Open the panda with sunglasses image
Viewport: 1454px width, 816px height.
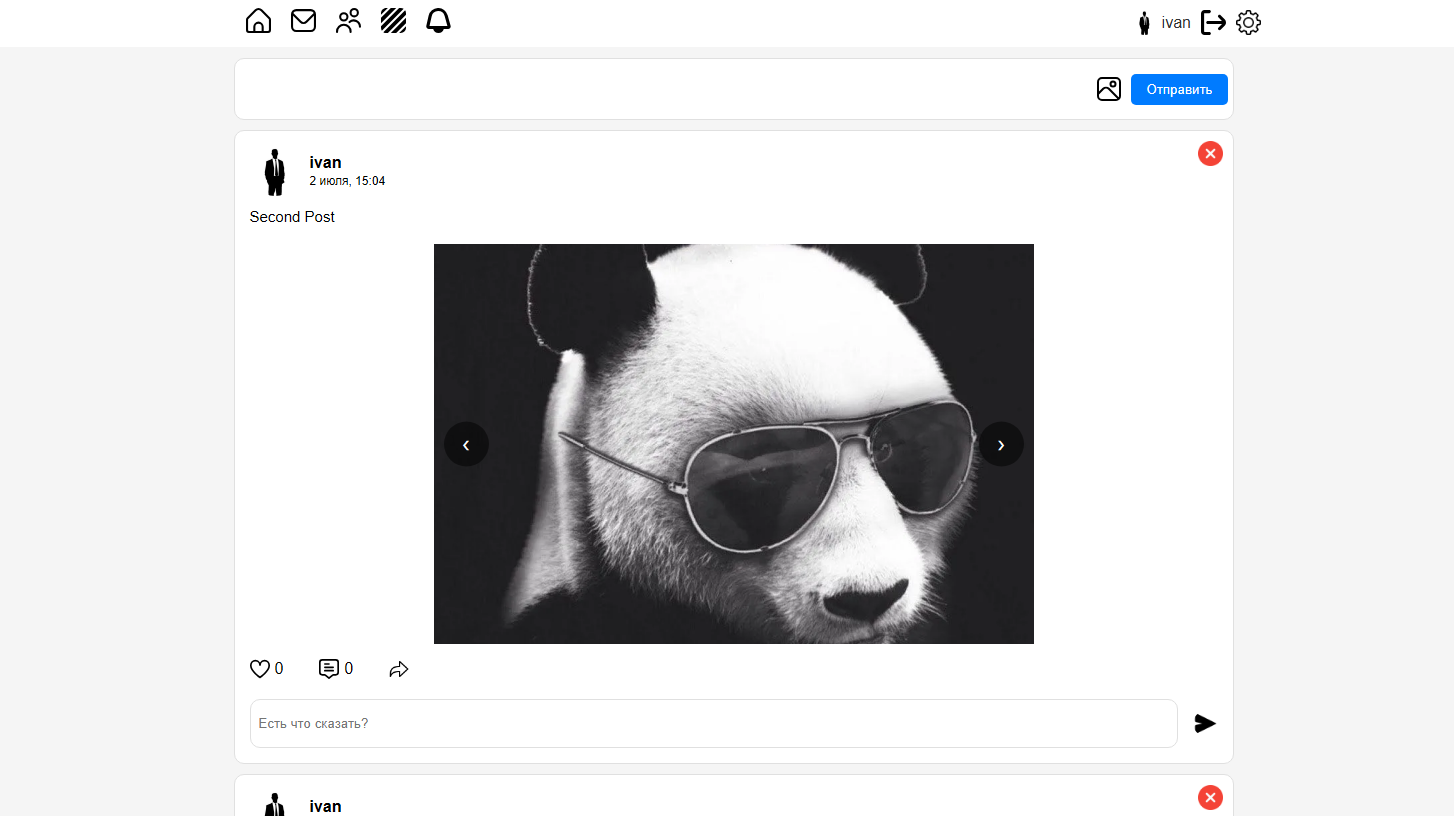(x=734, y=444)
